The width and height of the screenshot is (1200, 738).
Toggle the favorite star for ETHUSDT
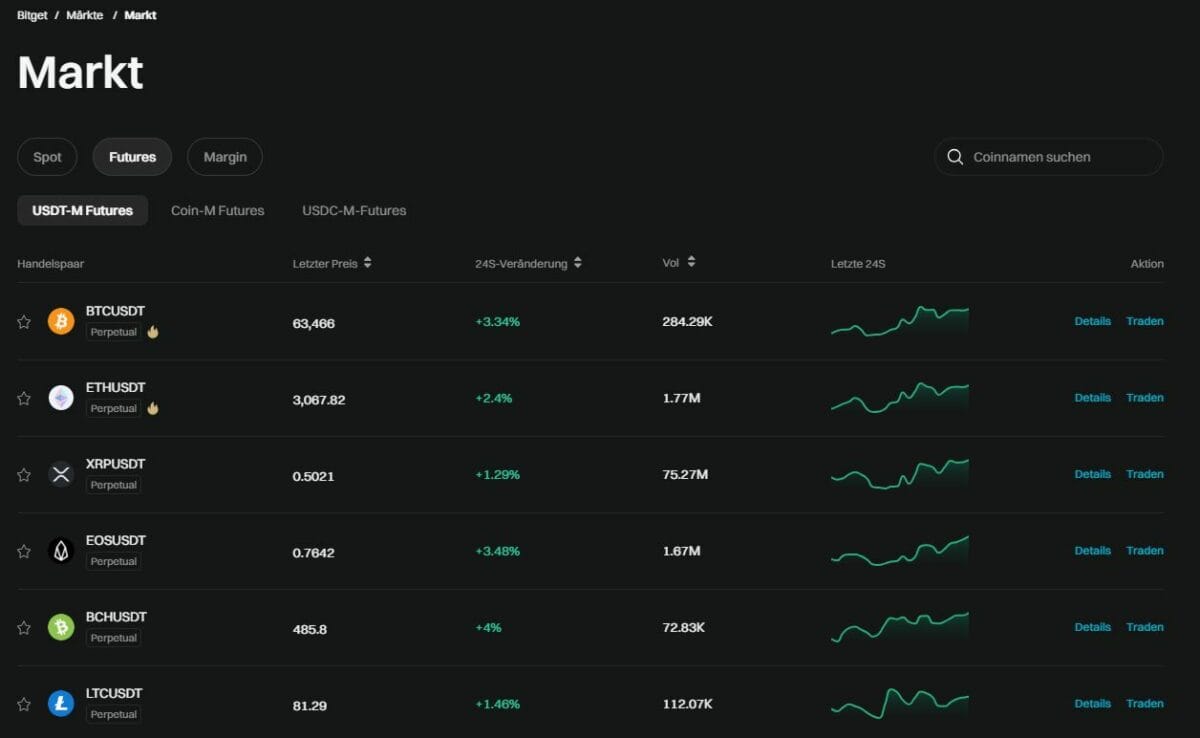click(24, 397)
